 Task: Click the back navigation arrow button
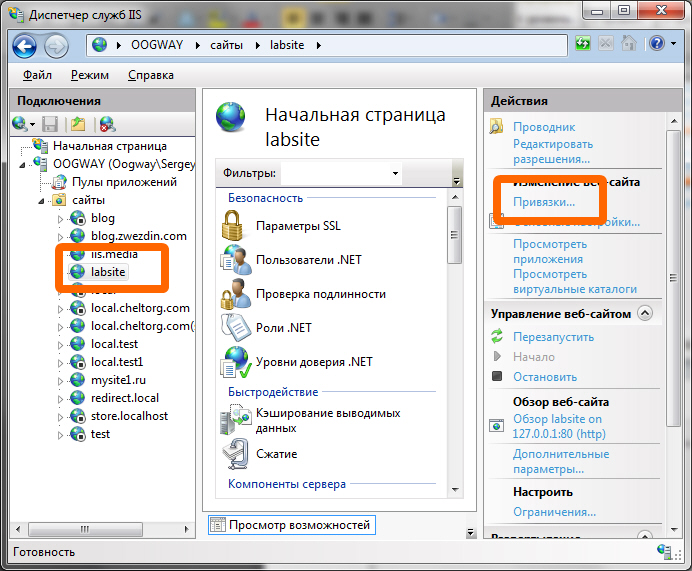click(x=24, y=45)
